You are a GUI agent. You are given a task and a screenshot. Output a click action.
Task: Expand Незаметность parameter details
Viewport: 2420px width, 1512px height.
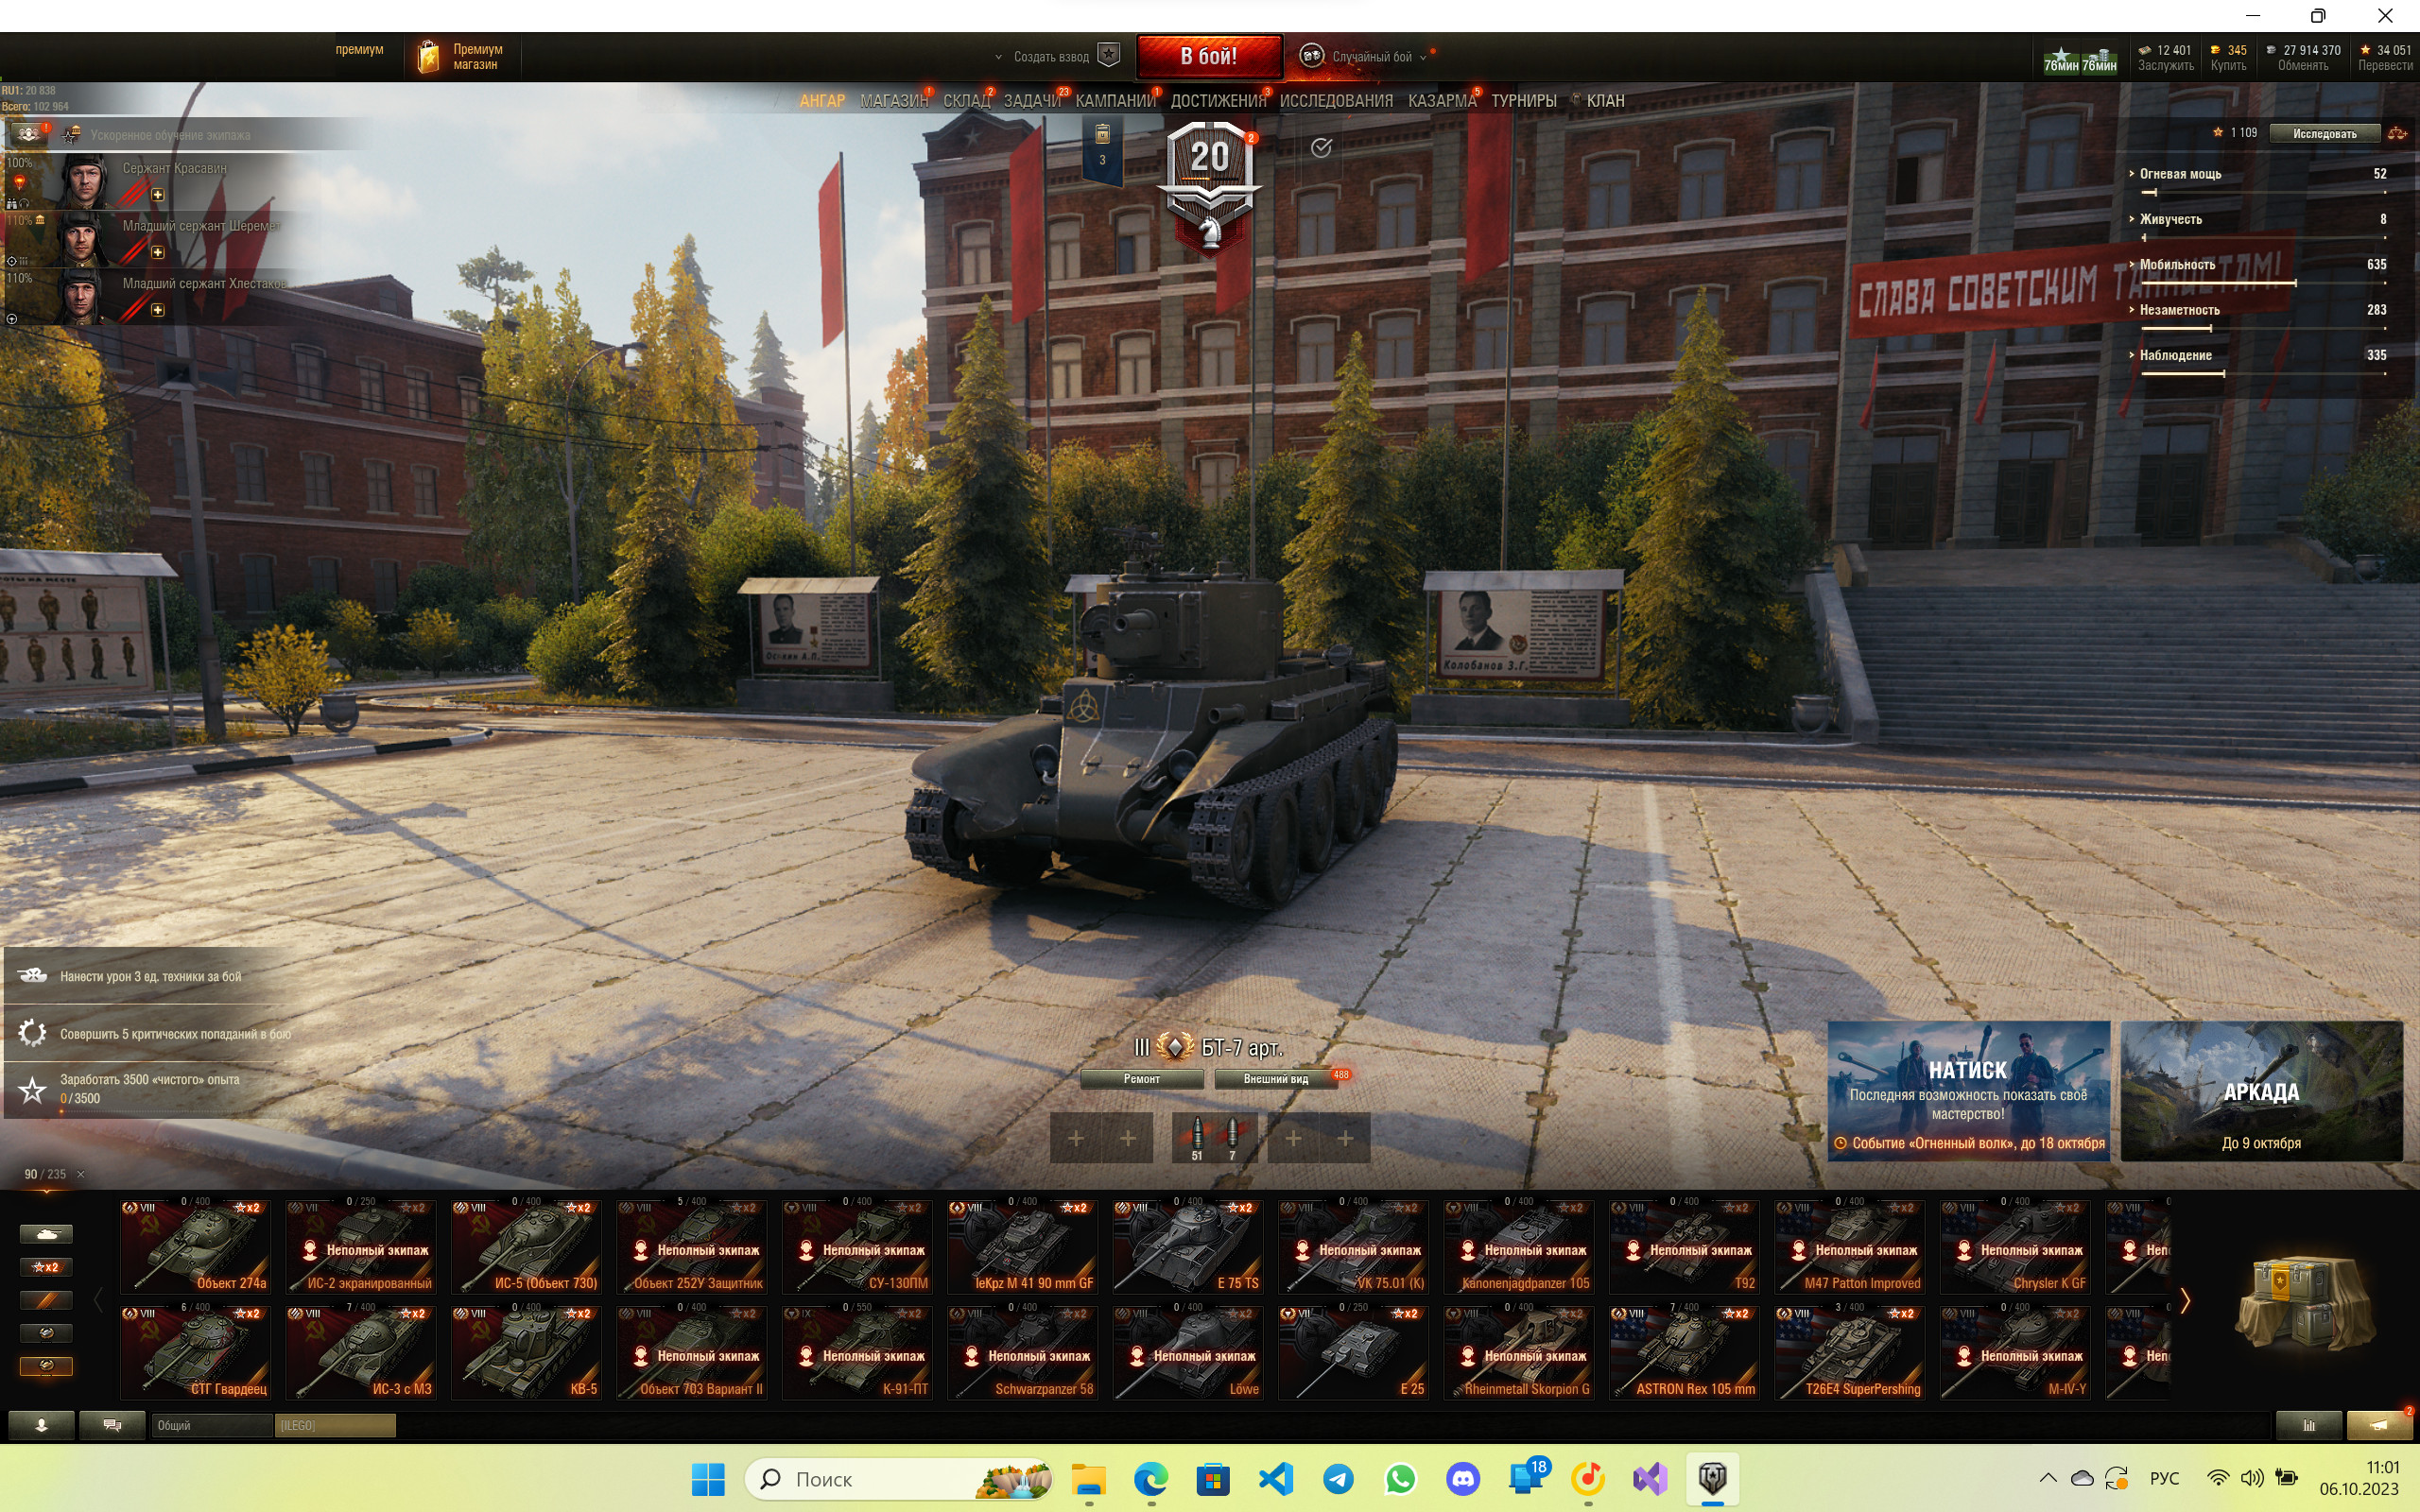click(x=2132, y=310)
